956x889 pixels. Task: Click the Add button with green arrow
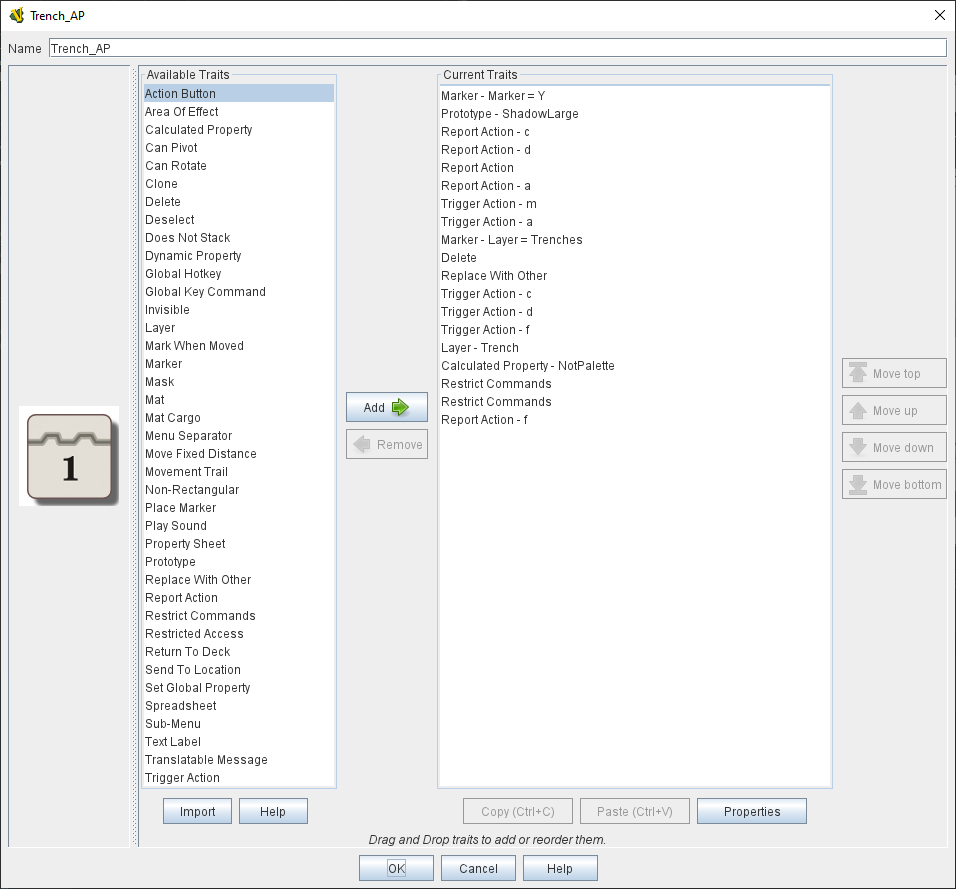tap(386, 408)
